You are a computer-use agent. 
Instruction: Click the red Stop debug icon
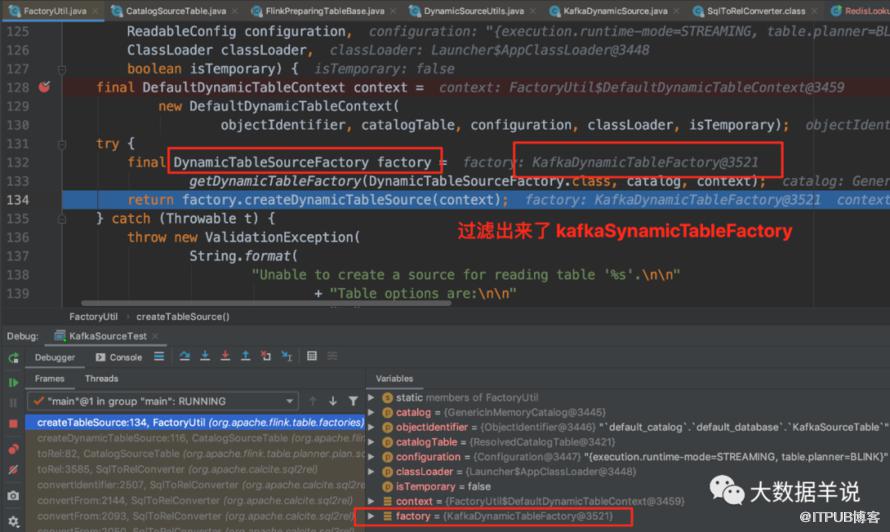coord(13,424)
